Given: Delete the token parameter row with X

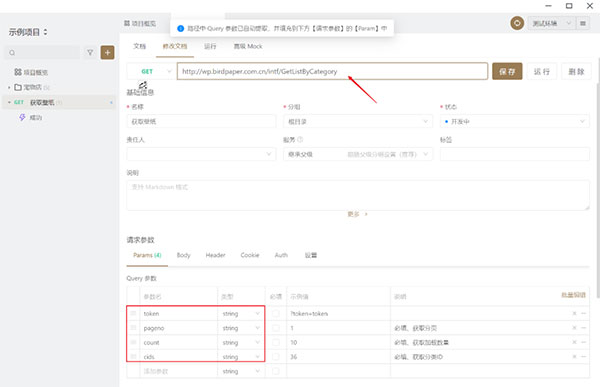Looking at the screenshot, I should tap(574, 314).
